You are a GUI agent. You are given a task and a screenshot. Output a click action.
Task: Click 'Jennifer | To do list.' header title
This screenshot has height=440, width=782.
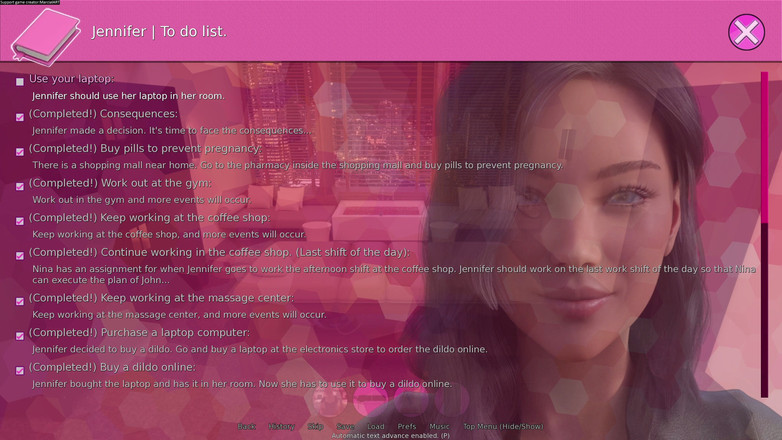point(159,31)
